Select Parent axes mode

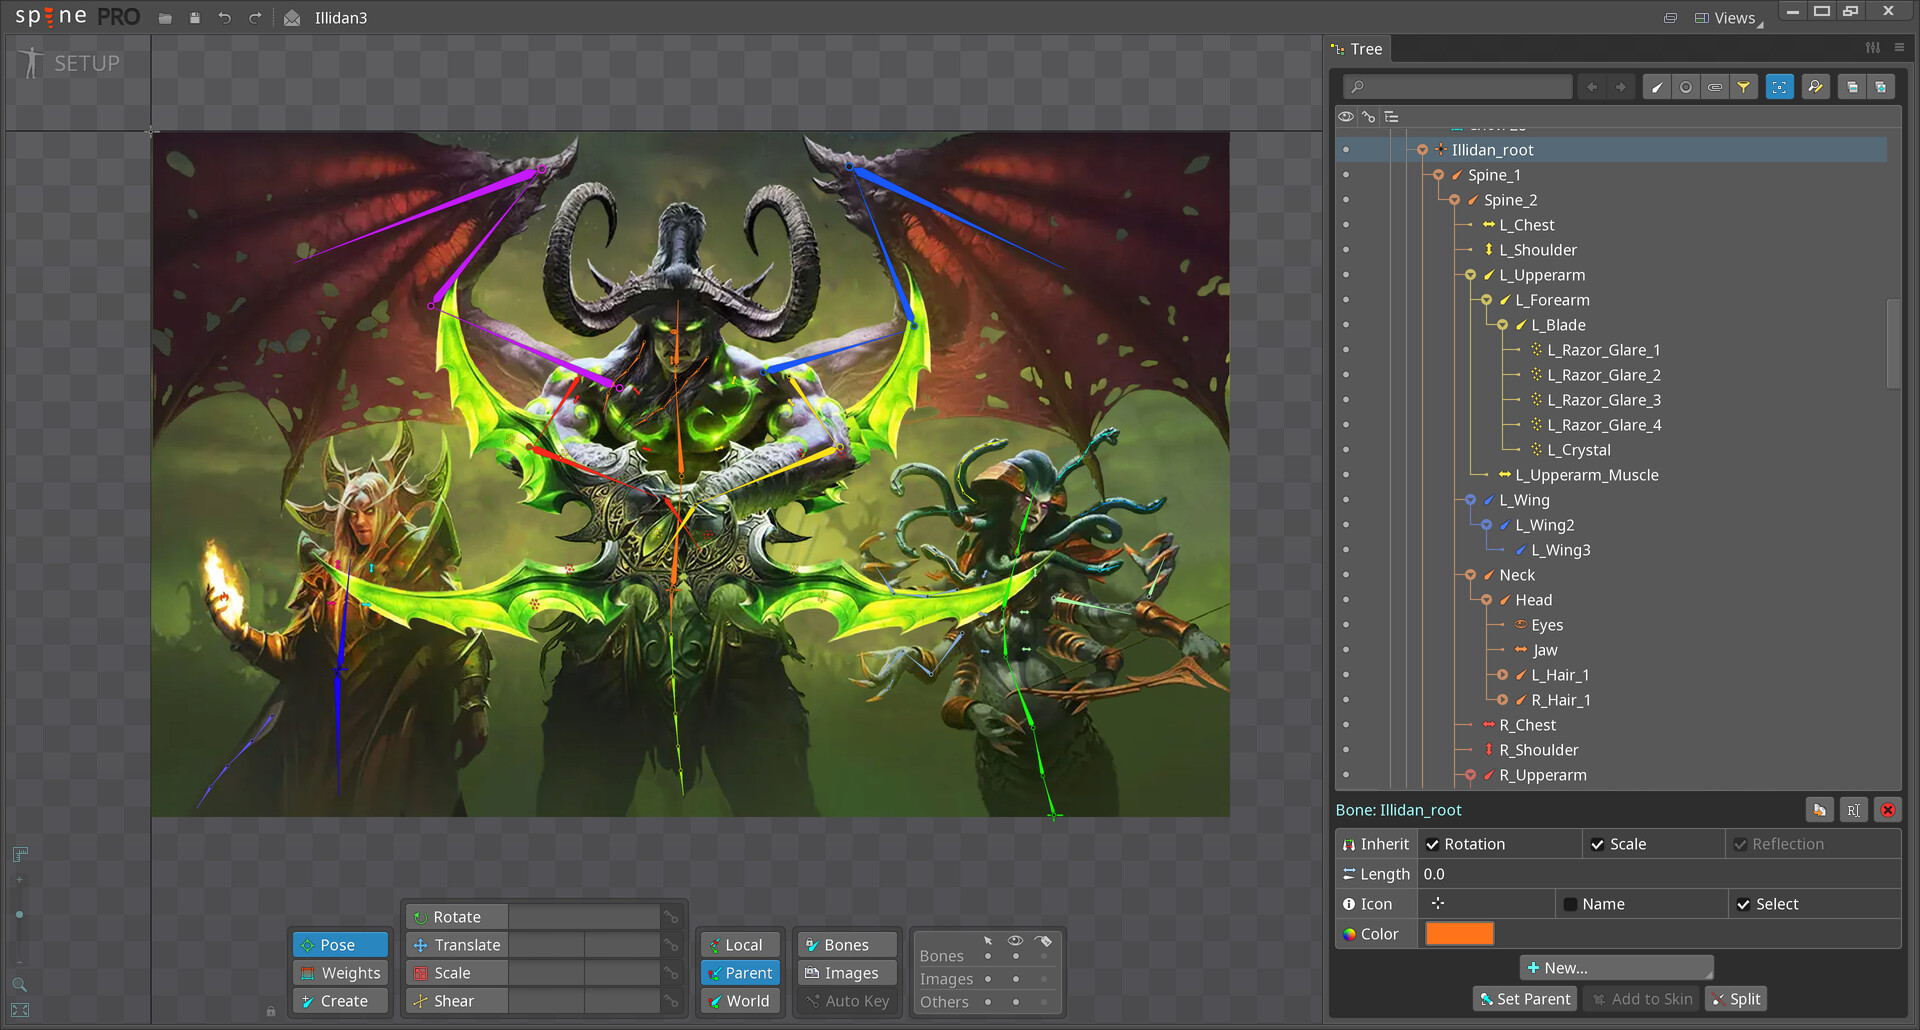pyautogui.click(x=740, y=973)
